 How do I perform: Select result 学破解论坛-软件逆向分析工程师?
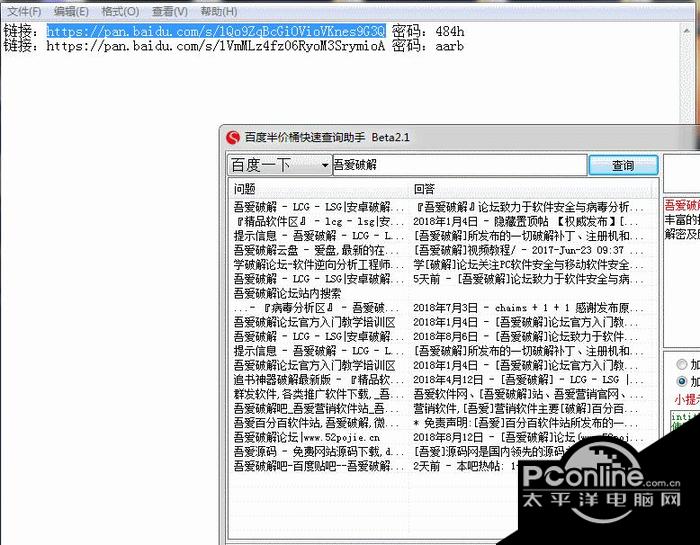click(x=319, y=265)
